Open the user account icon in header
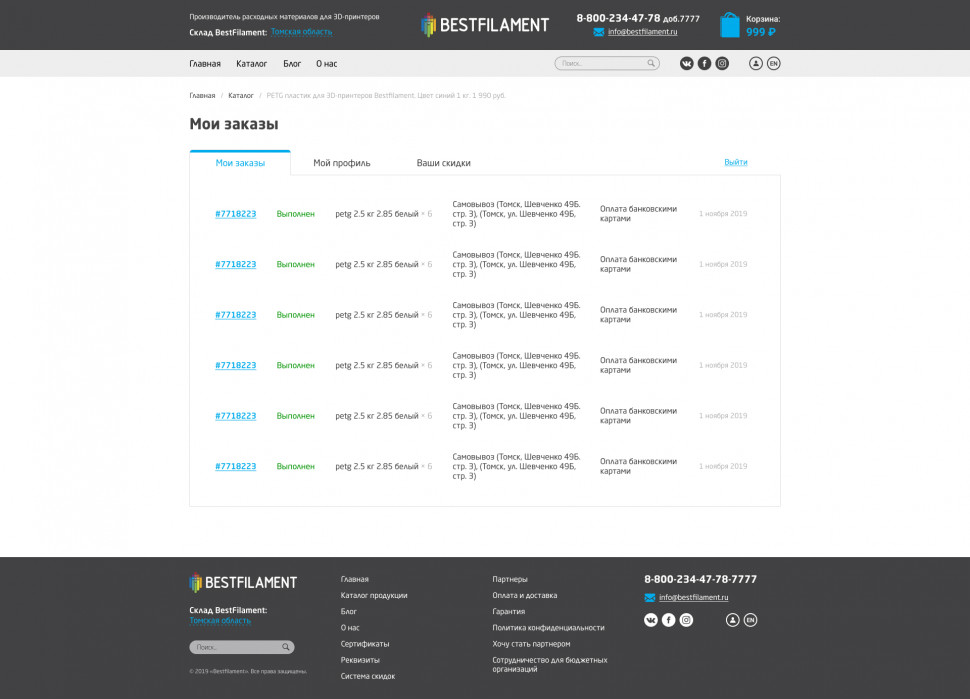Viewport: 970px width, 699px height. [x=755, y=63]
